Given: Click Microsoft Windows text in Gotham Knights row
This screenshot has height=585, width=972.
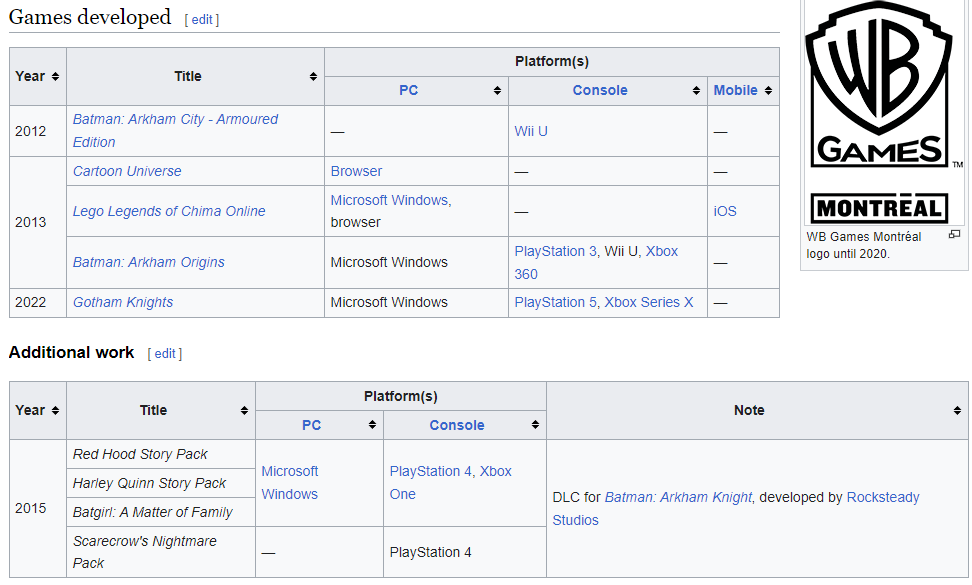Looking at the screenshot, I should click(389, 302).
